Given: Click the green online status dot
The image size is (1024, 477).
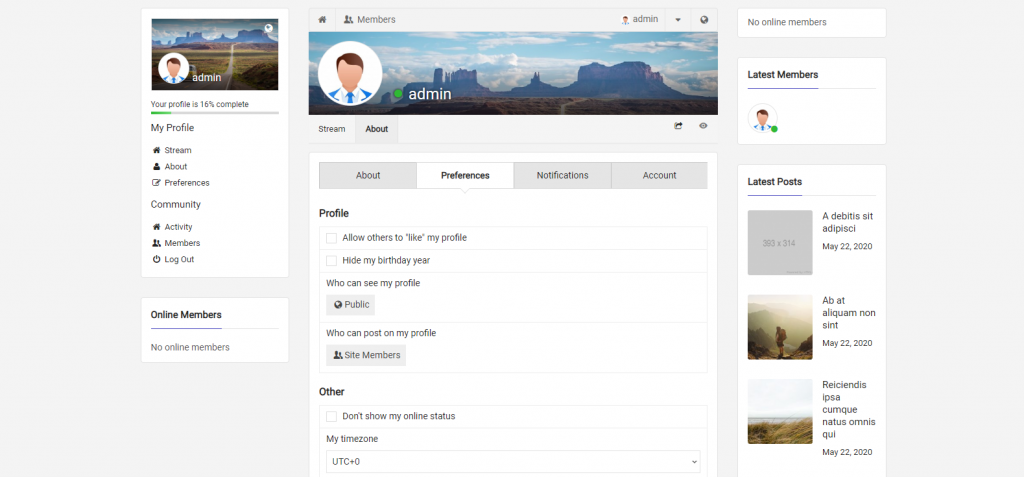Looking at the screenshot, I should (398, 94).
